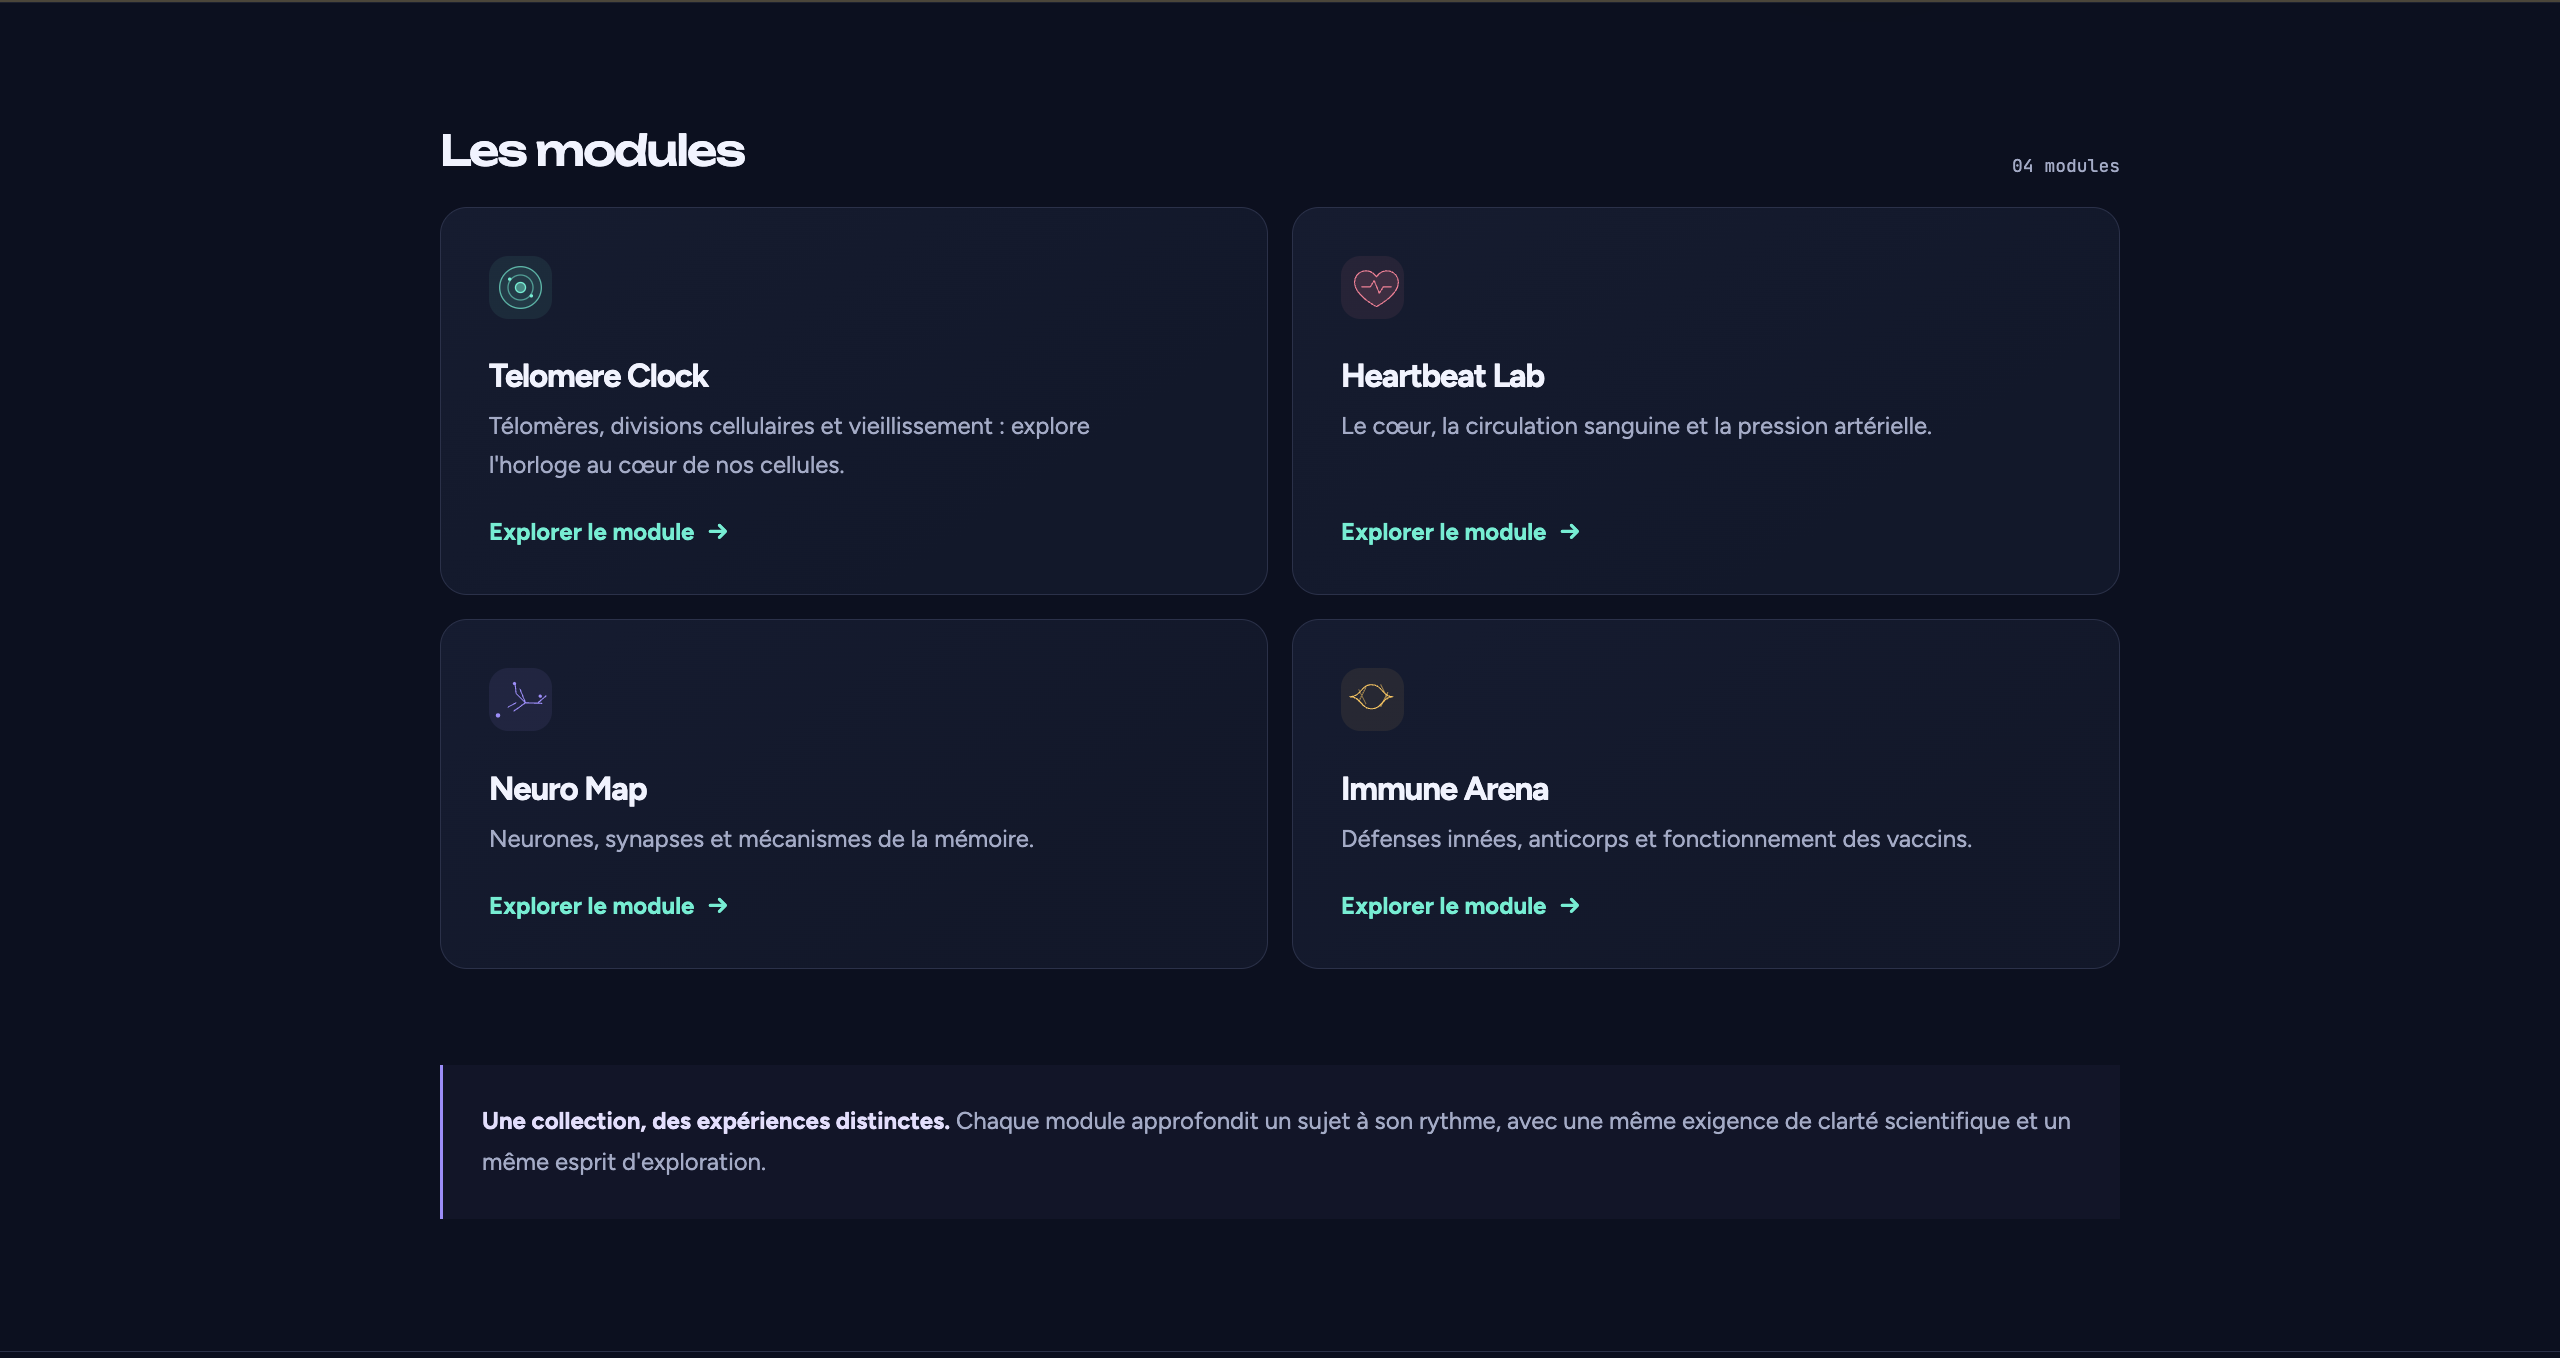Click the arrow icon in Telomere Clock card
The width and height of the screenshot is (2560, 1358).
coord(718,532)
